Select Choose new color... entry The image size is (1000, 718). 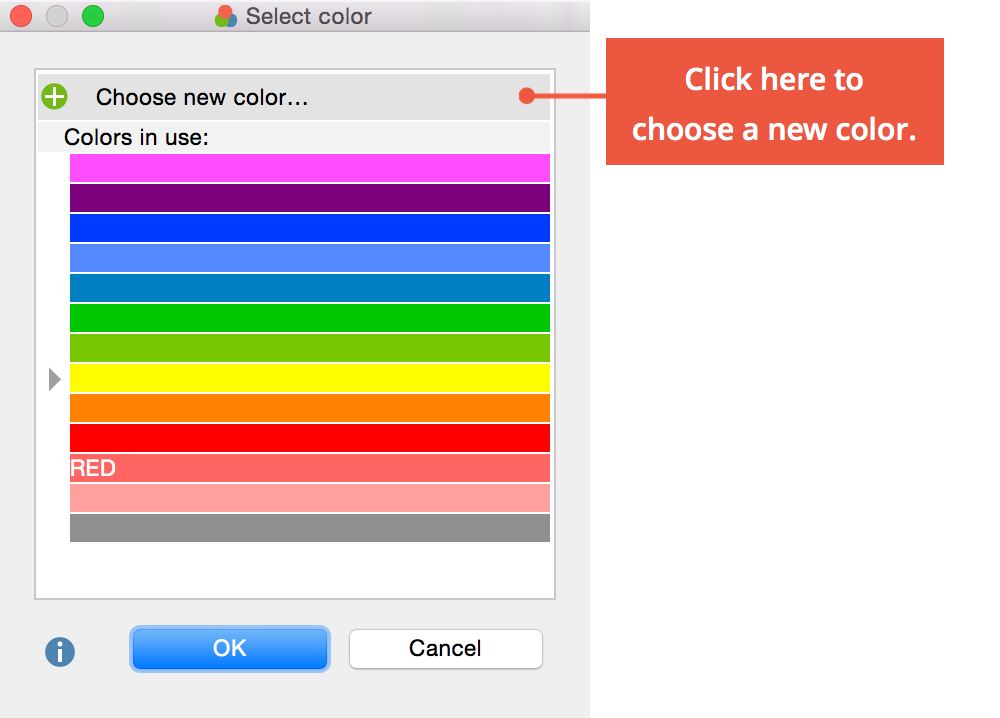[202, 97]
